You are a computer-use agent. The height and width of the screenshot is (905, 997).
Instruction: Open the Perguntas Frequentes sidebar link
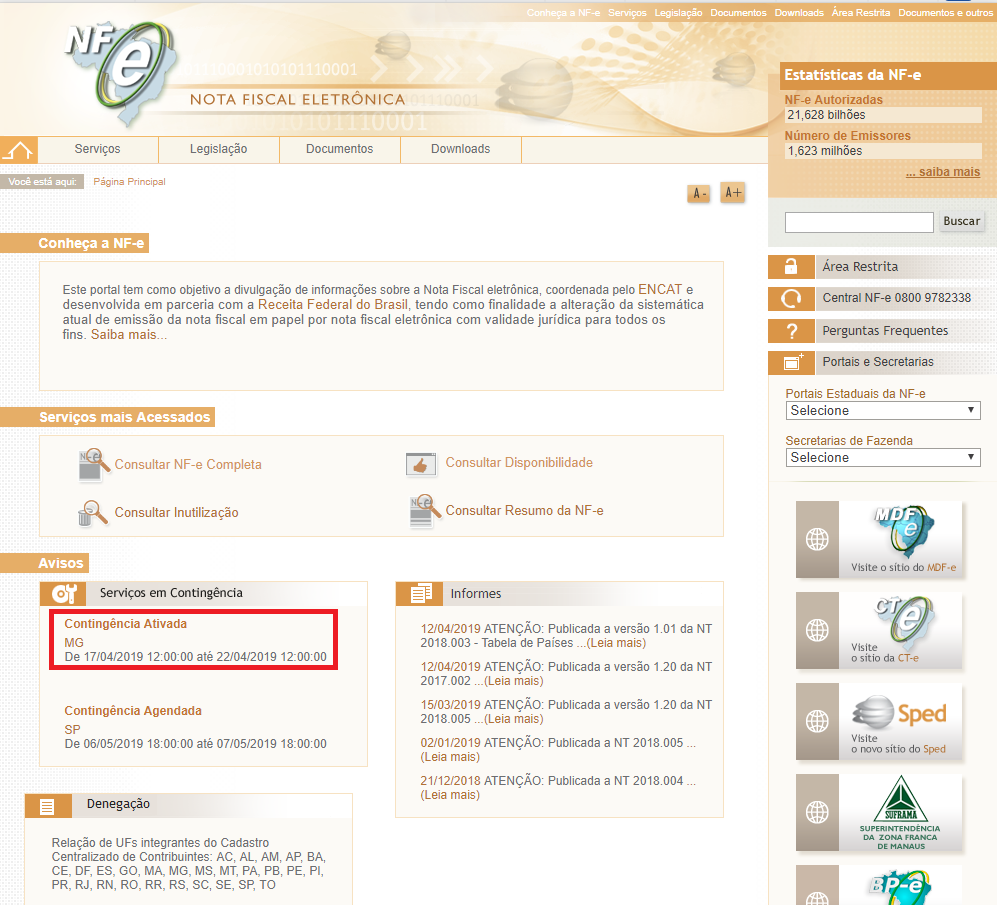(x=885, y=331)
